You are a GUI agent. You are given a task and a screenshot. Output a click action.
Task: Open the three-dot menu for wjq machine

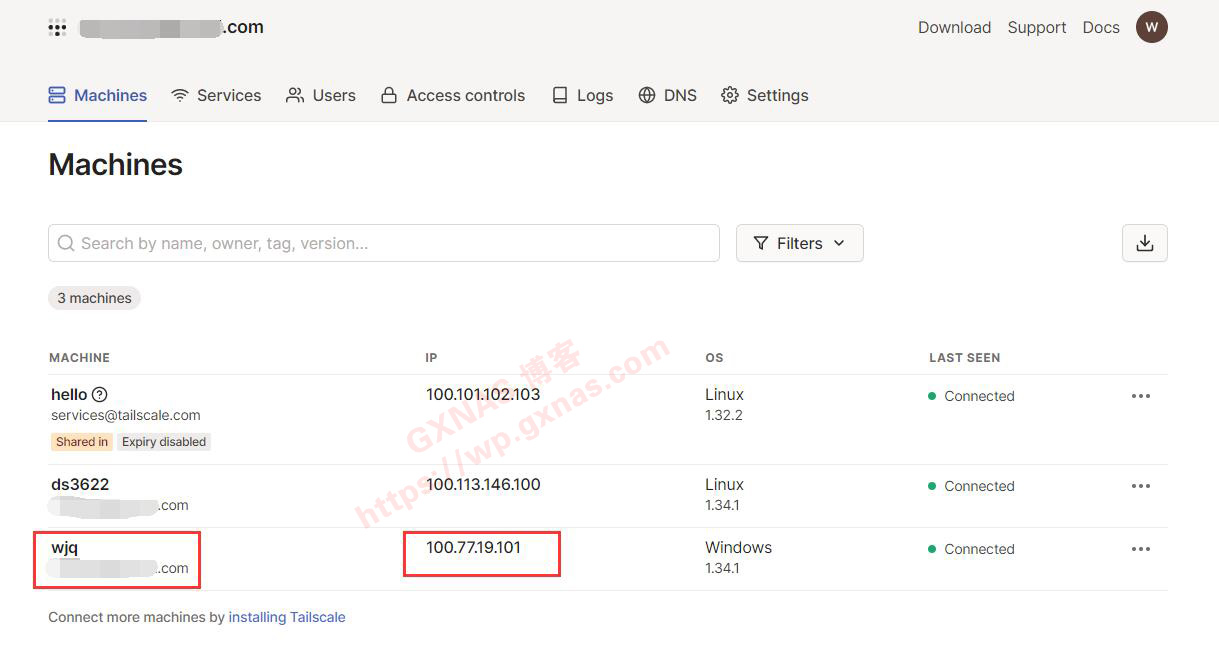tap(1140, 549)
